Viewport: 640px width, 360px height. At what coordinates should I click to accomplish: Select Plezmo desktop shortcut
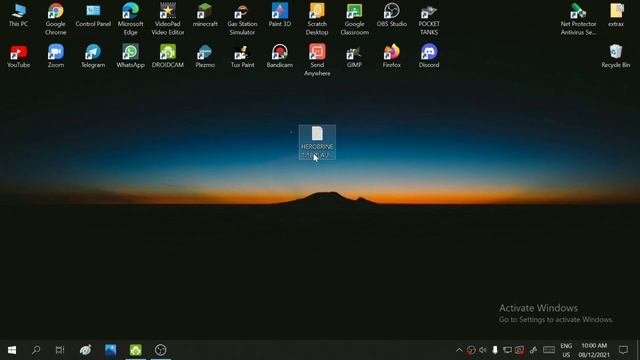pyautogui.click(x=205, y=56)
